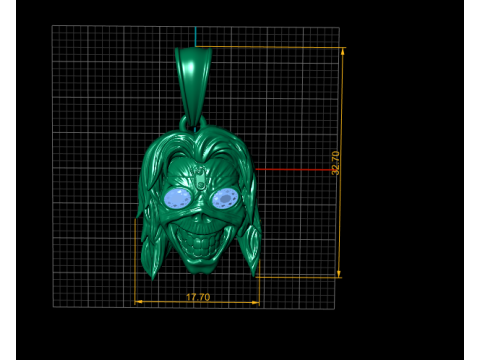Select the left blue gemstone eye
The width and height of the screenshot is (480, 360).
[x=178, y=198]
